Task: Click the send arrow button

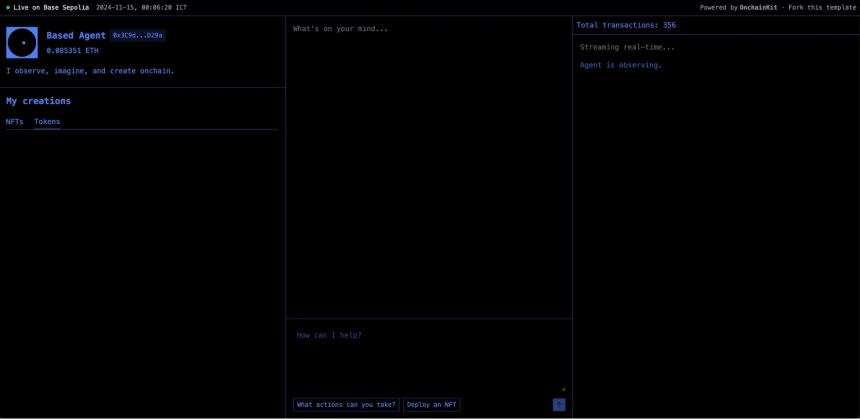Action: [559, 405]
